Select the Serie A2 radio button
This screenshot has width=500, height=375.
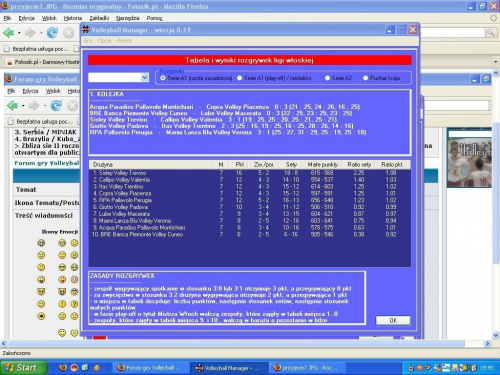tap(327, 78)
